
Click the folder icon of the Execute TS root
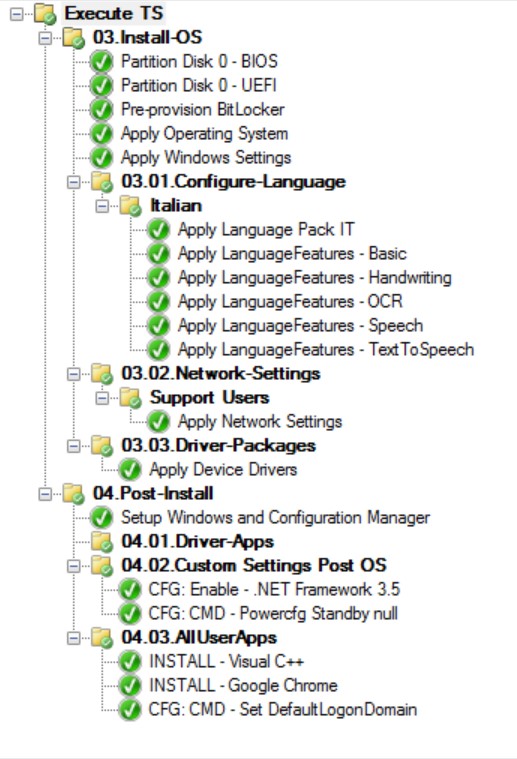(x=46, y=14)
